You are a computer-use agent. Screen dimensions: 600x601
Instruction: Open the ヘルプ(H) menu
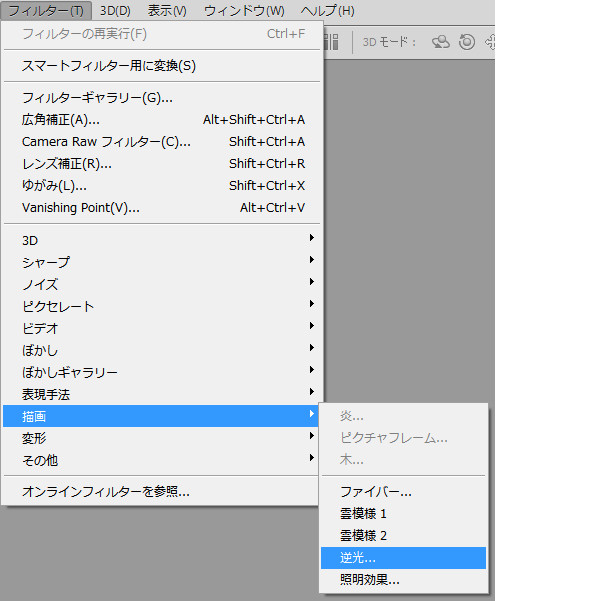pyautogui.click(x=326, y=11)
